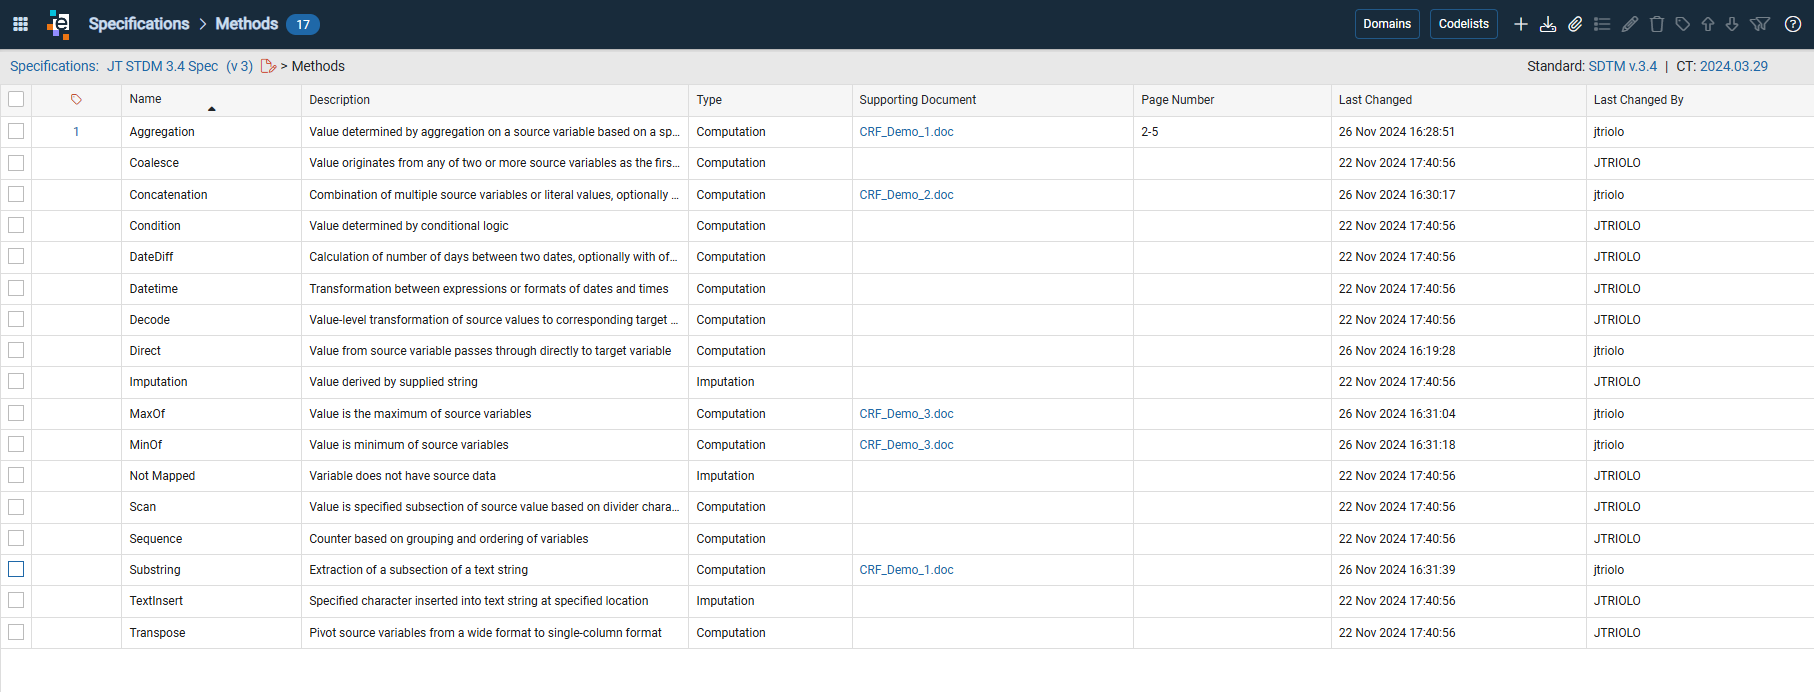Sort by Last Changed By column header

coord(1638,100)
